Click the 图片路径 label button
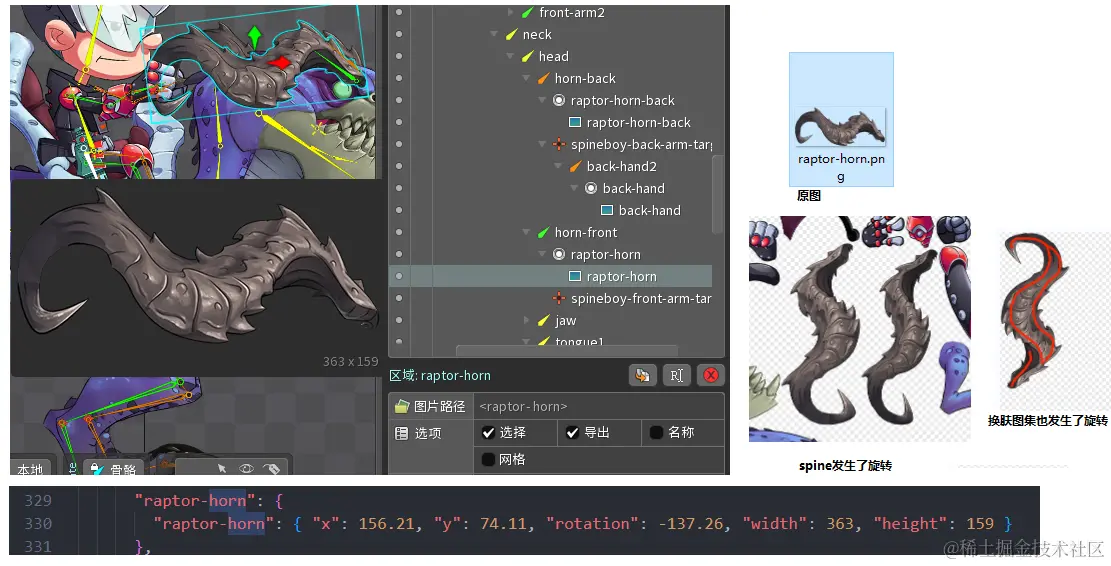Screen dimensions: 1111x566 pyautogui.click(x=431, y=407)
